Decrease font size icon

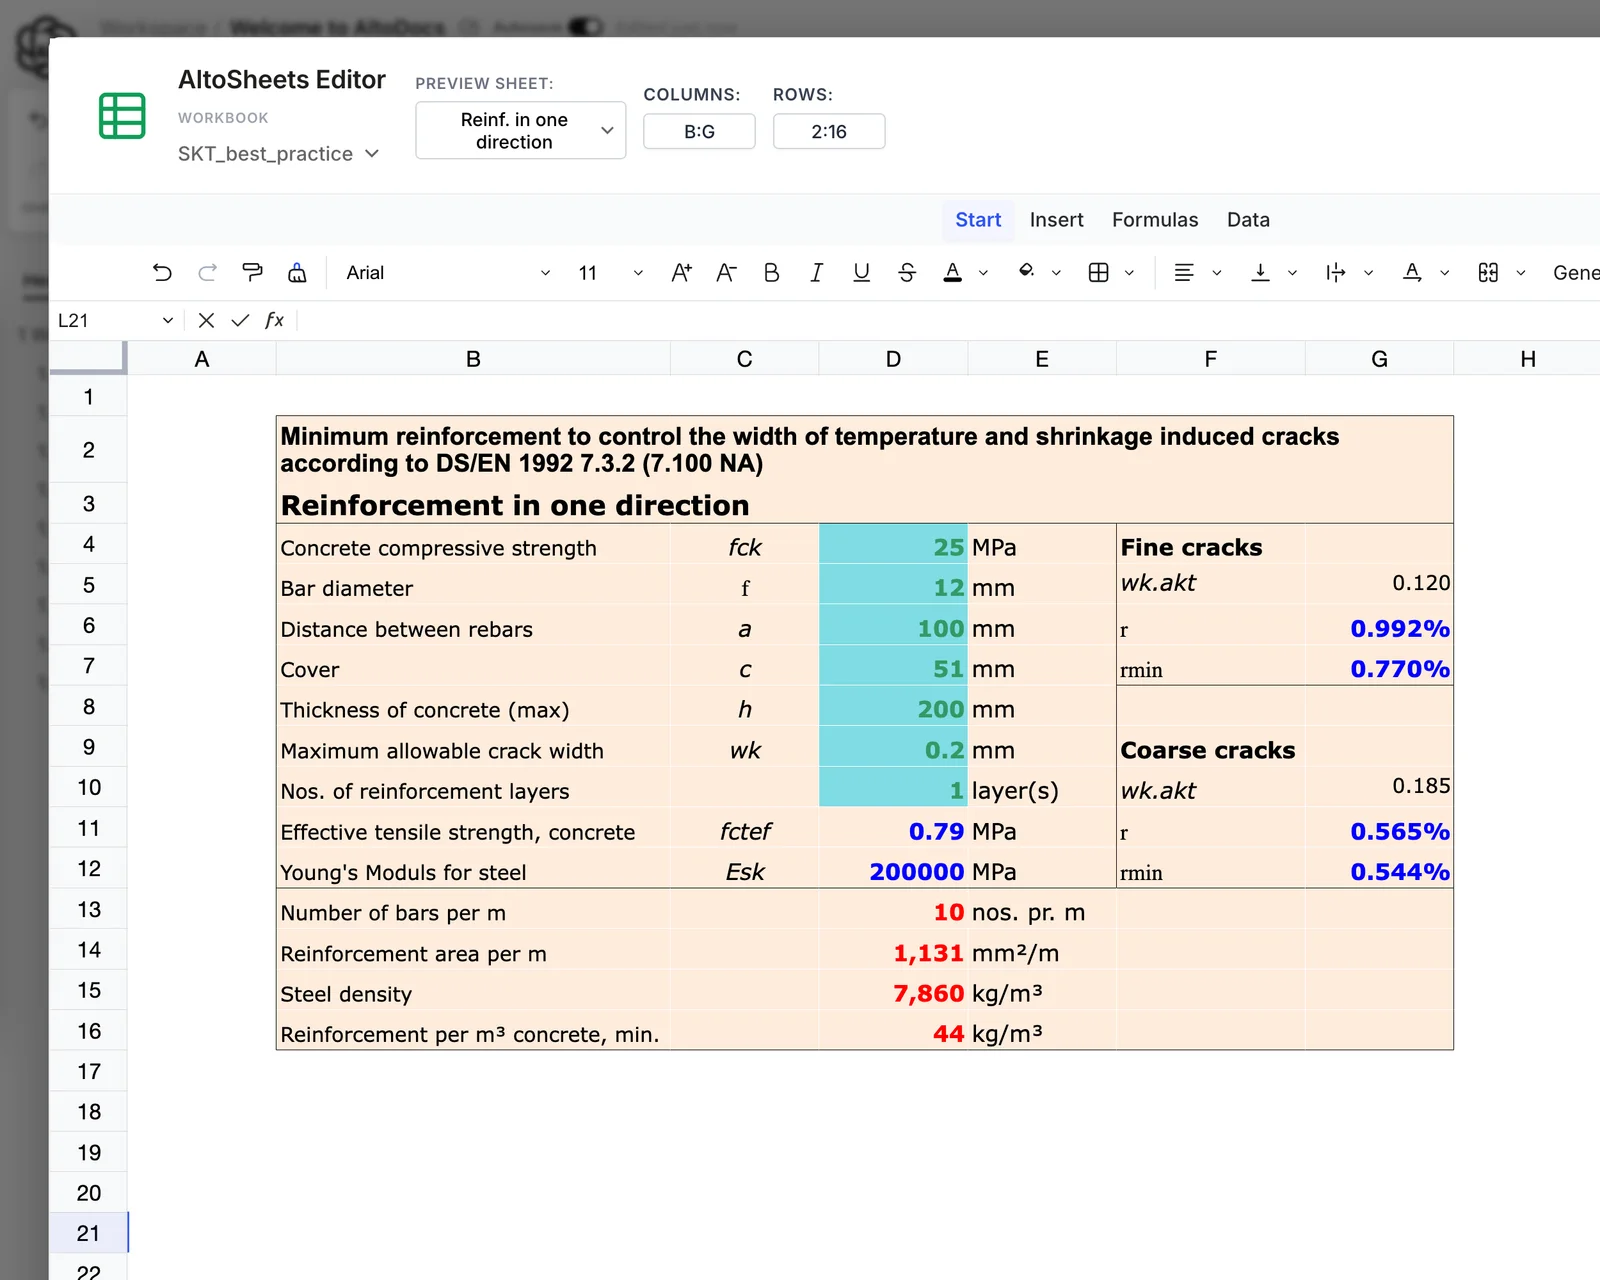[726, 273]
